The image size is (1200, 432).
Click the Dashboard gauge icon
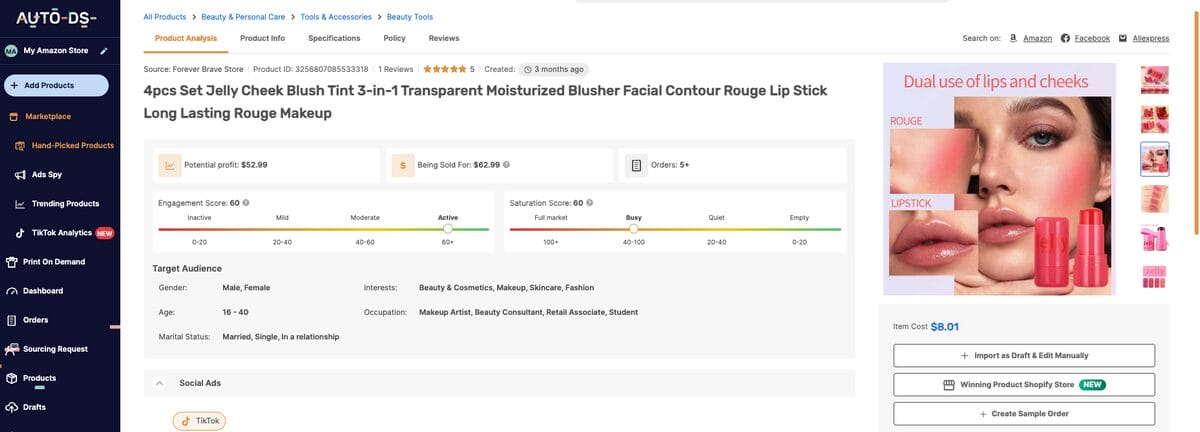click(x=12, y=292)
